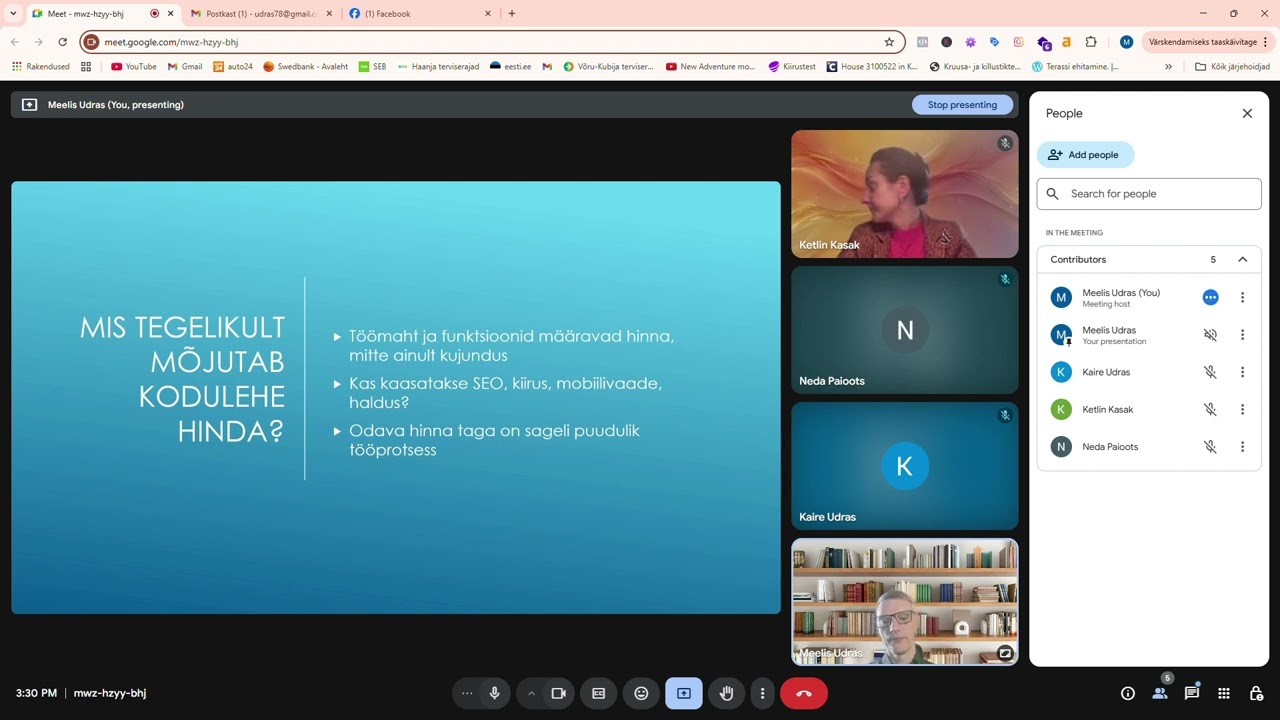Click Add people button
Screen dimensions: 1280x720
(1085, 155)
